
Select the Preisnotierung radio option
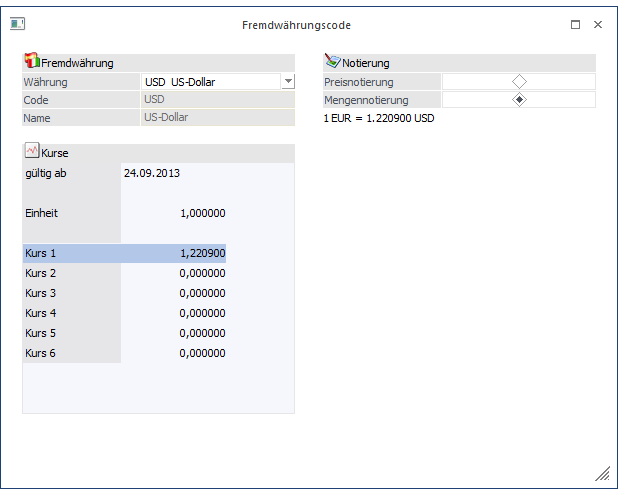coord(518,82)
